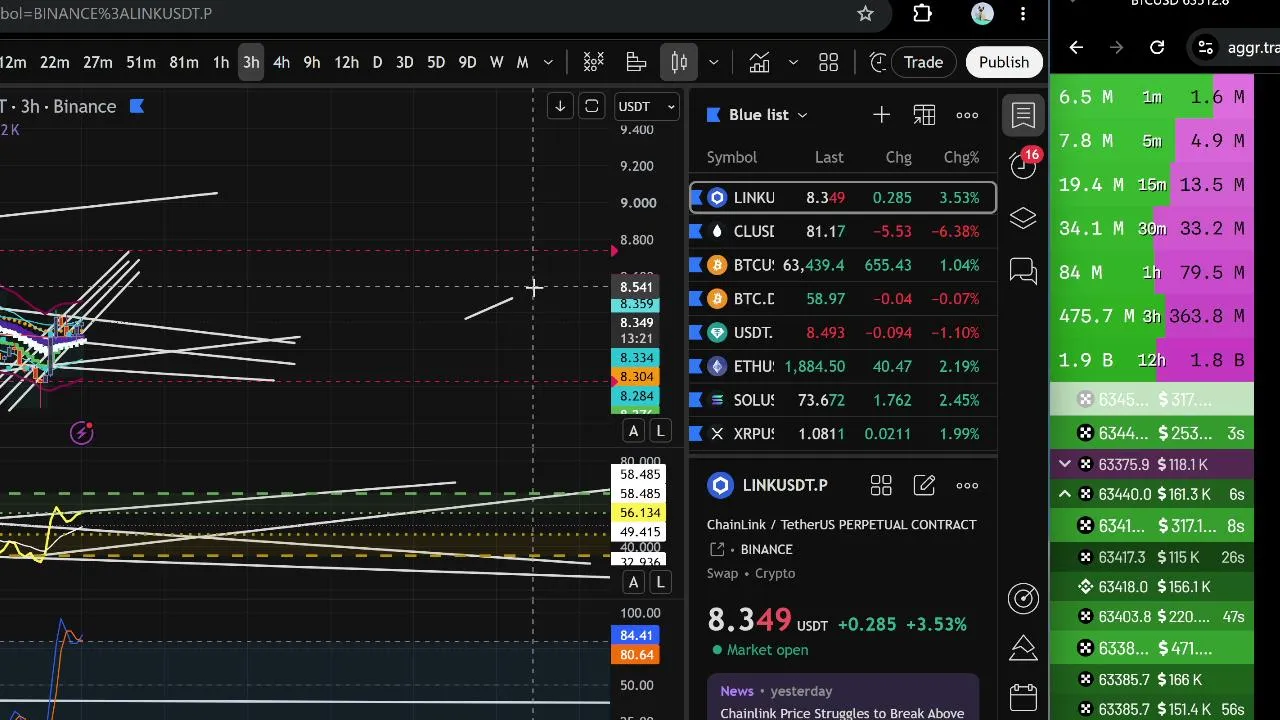Open watchlist three-dots menu beside Blue list
1280x720 pixels.
967,115
